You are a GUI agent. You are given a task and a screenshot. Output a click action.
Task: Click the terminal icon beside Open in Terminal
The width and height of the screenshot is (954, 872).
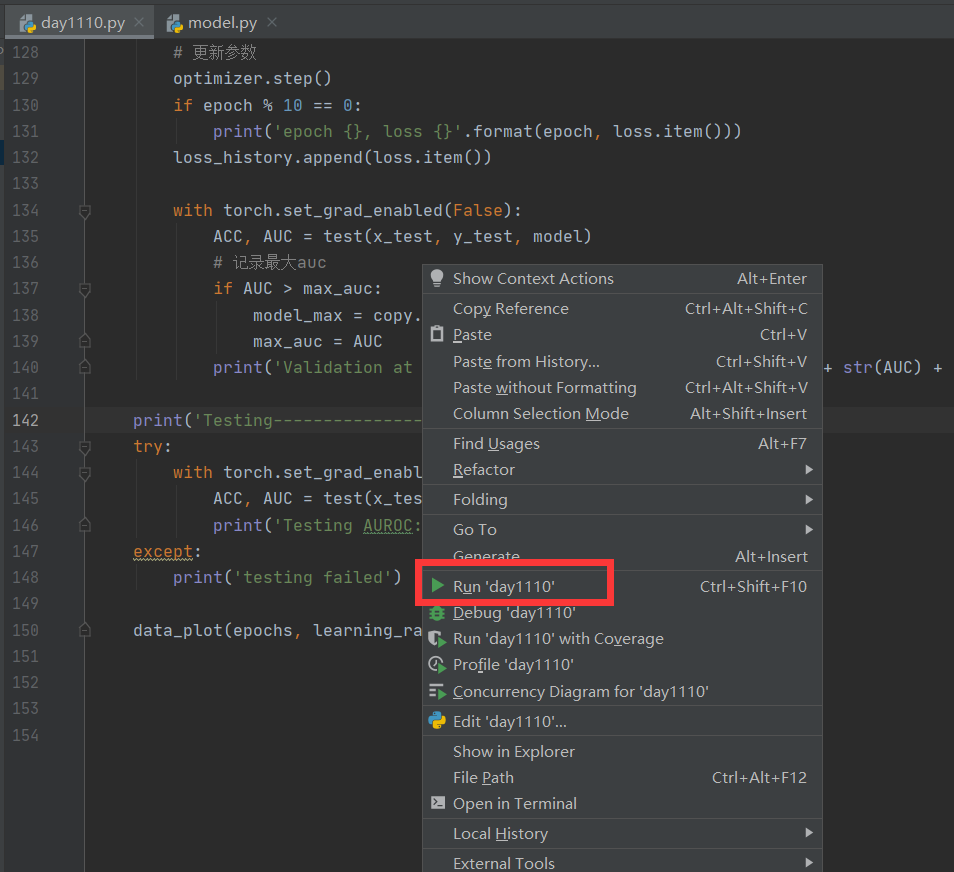click(437, 803)
